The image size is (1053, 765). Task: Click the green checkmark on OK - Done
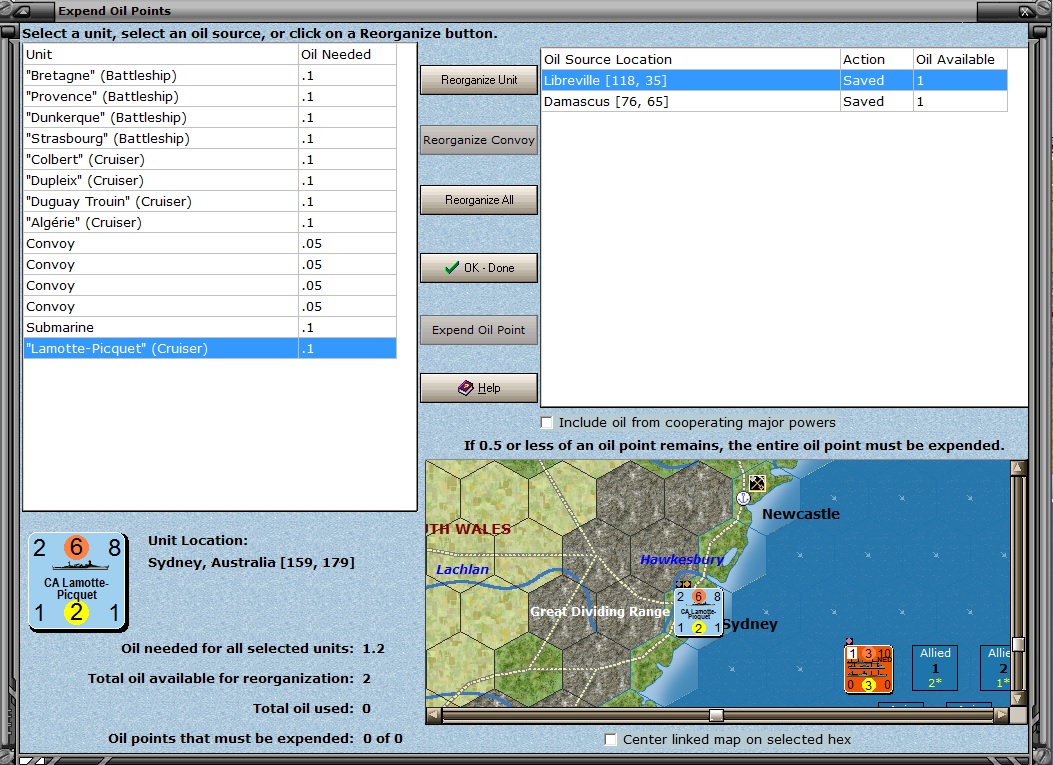coord(452,268)
